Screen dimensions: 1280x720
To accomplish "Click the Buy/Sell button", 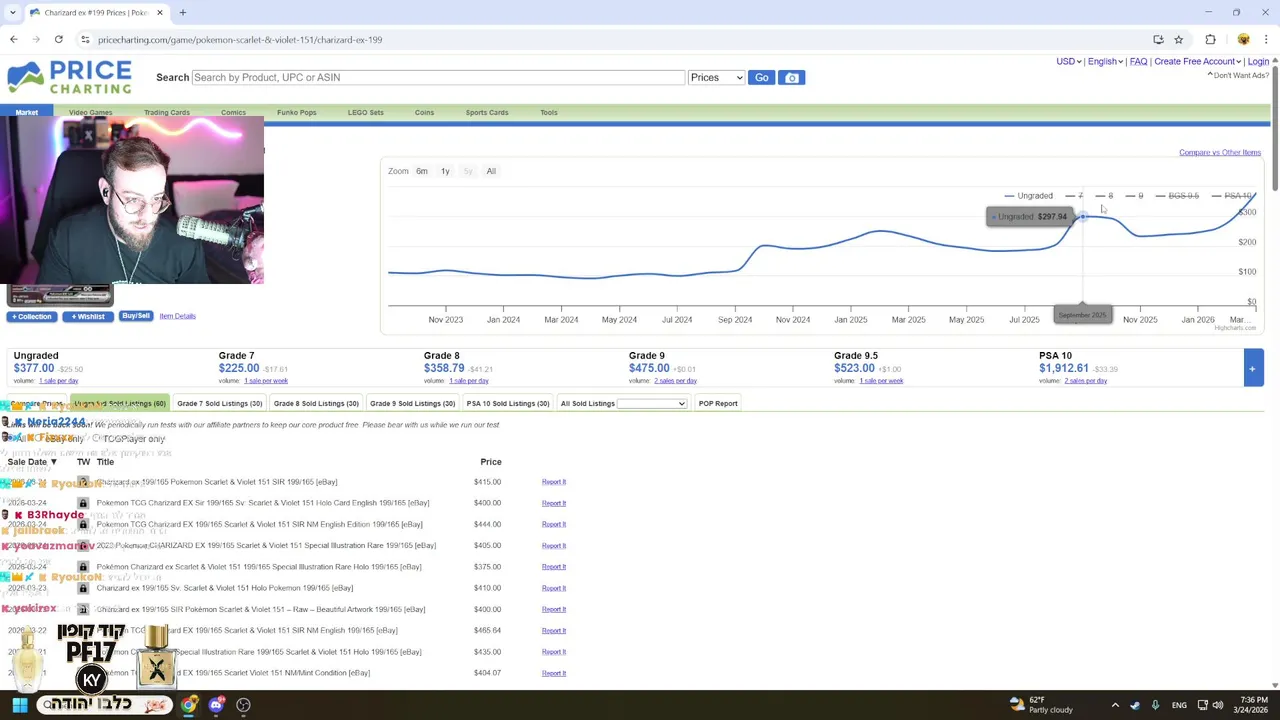I will pyautogui.click(x=135, y=316).
